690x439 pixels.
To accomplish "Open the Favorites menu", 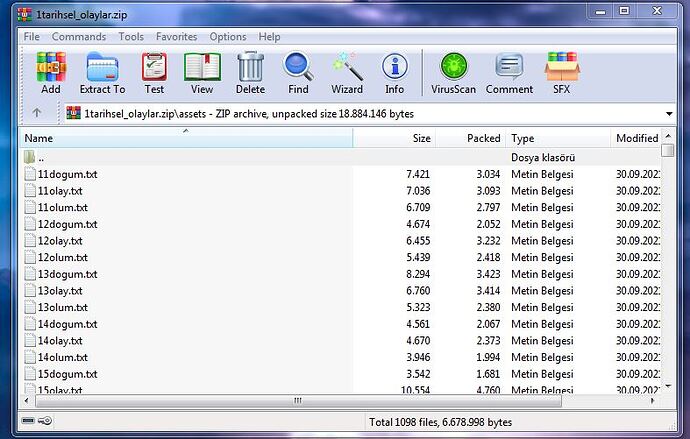I will [x=176, y=37].
